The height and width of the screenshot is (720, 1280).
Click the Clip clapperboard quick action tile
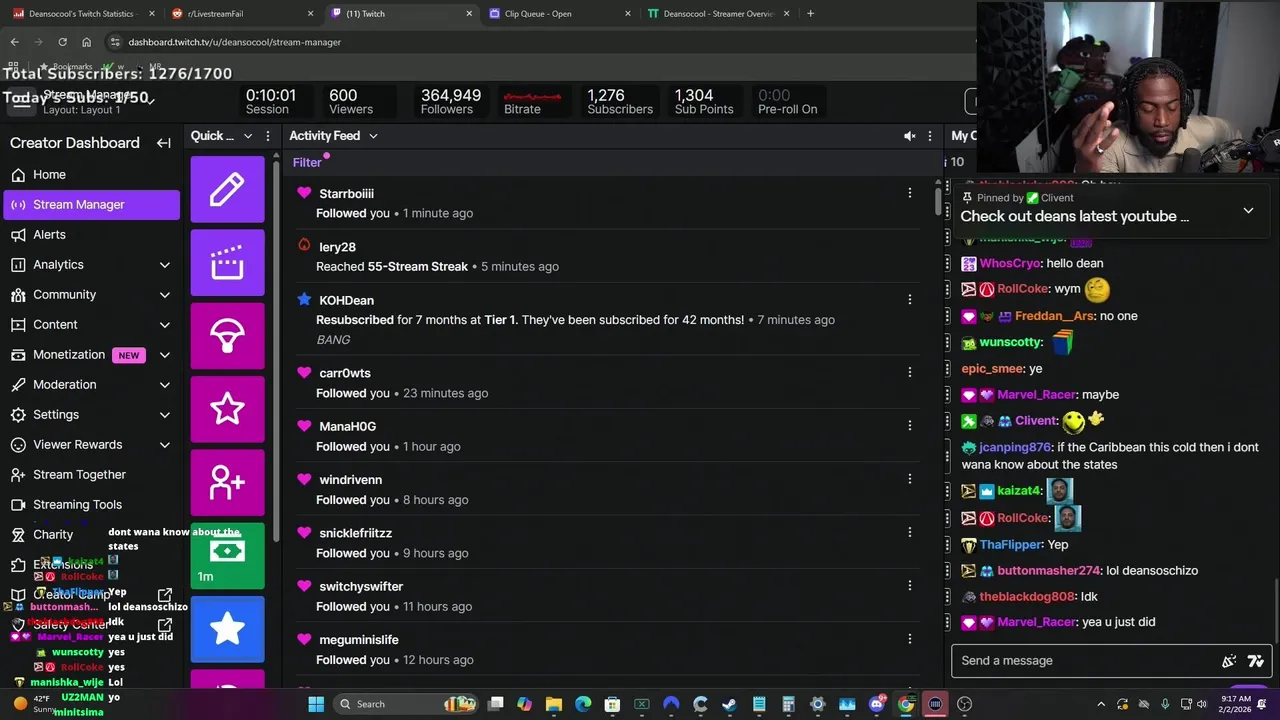pyautogui.click(x=228, y=262)
